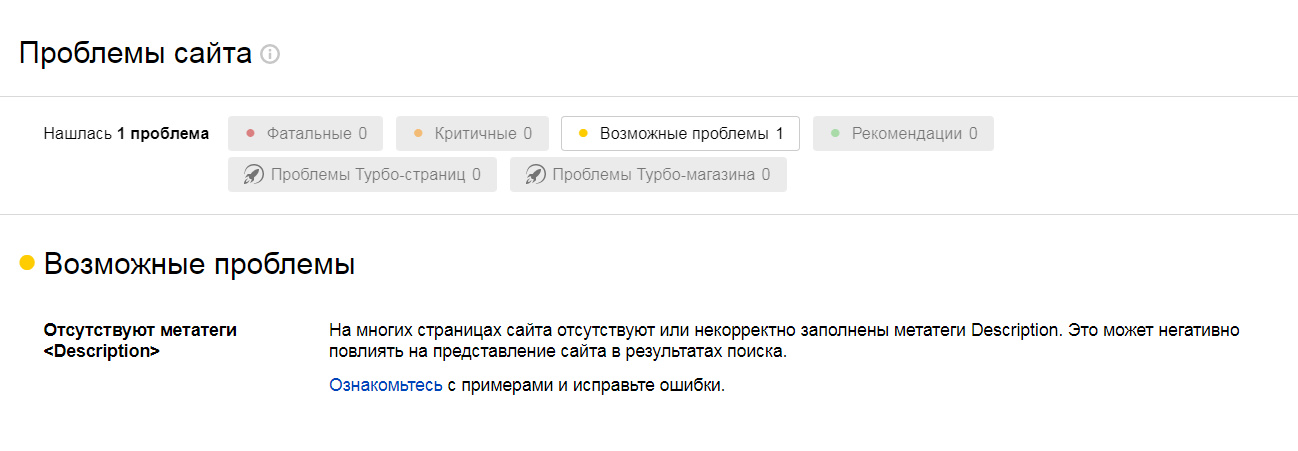Click the red dot in Фатальные filter
The width and height of the screenshot is (1298, 451).
(x=250, y=133)
